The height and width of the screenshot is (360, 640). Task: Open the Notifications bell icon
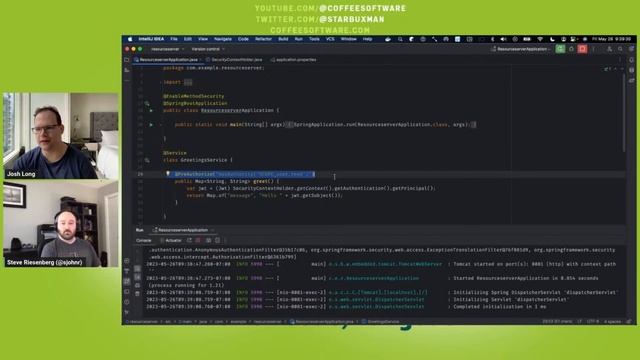(x=631, y=60)
